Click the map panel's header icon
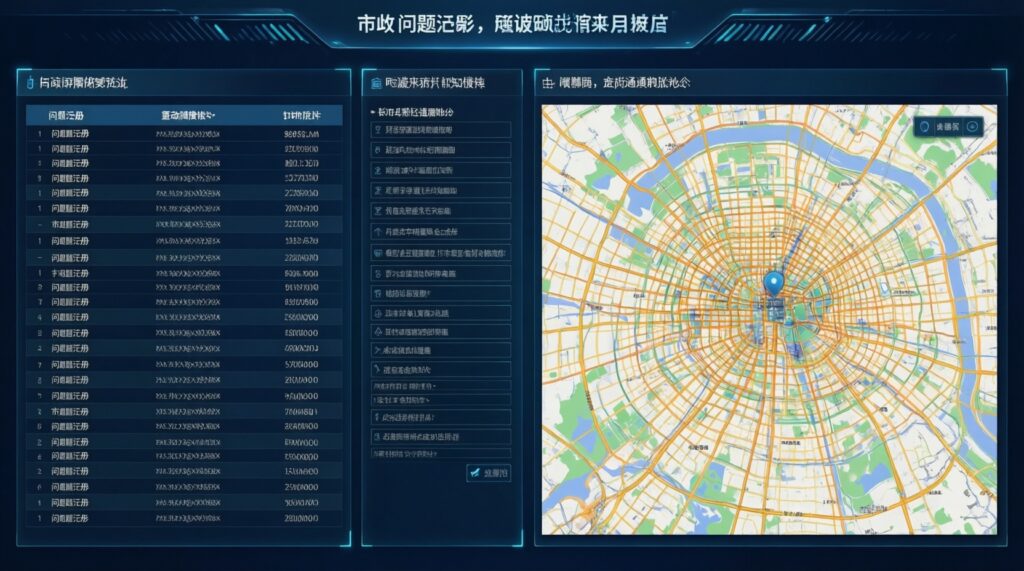 [547, 83]
